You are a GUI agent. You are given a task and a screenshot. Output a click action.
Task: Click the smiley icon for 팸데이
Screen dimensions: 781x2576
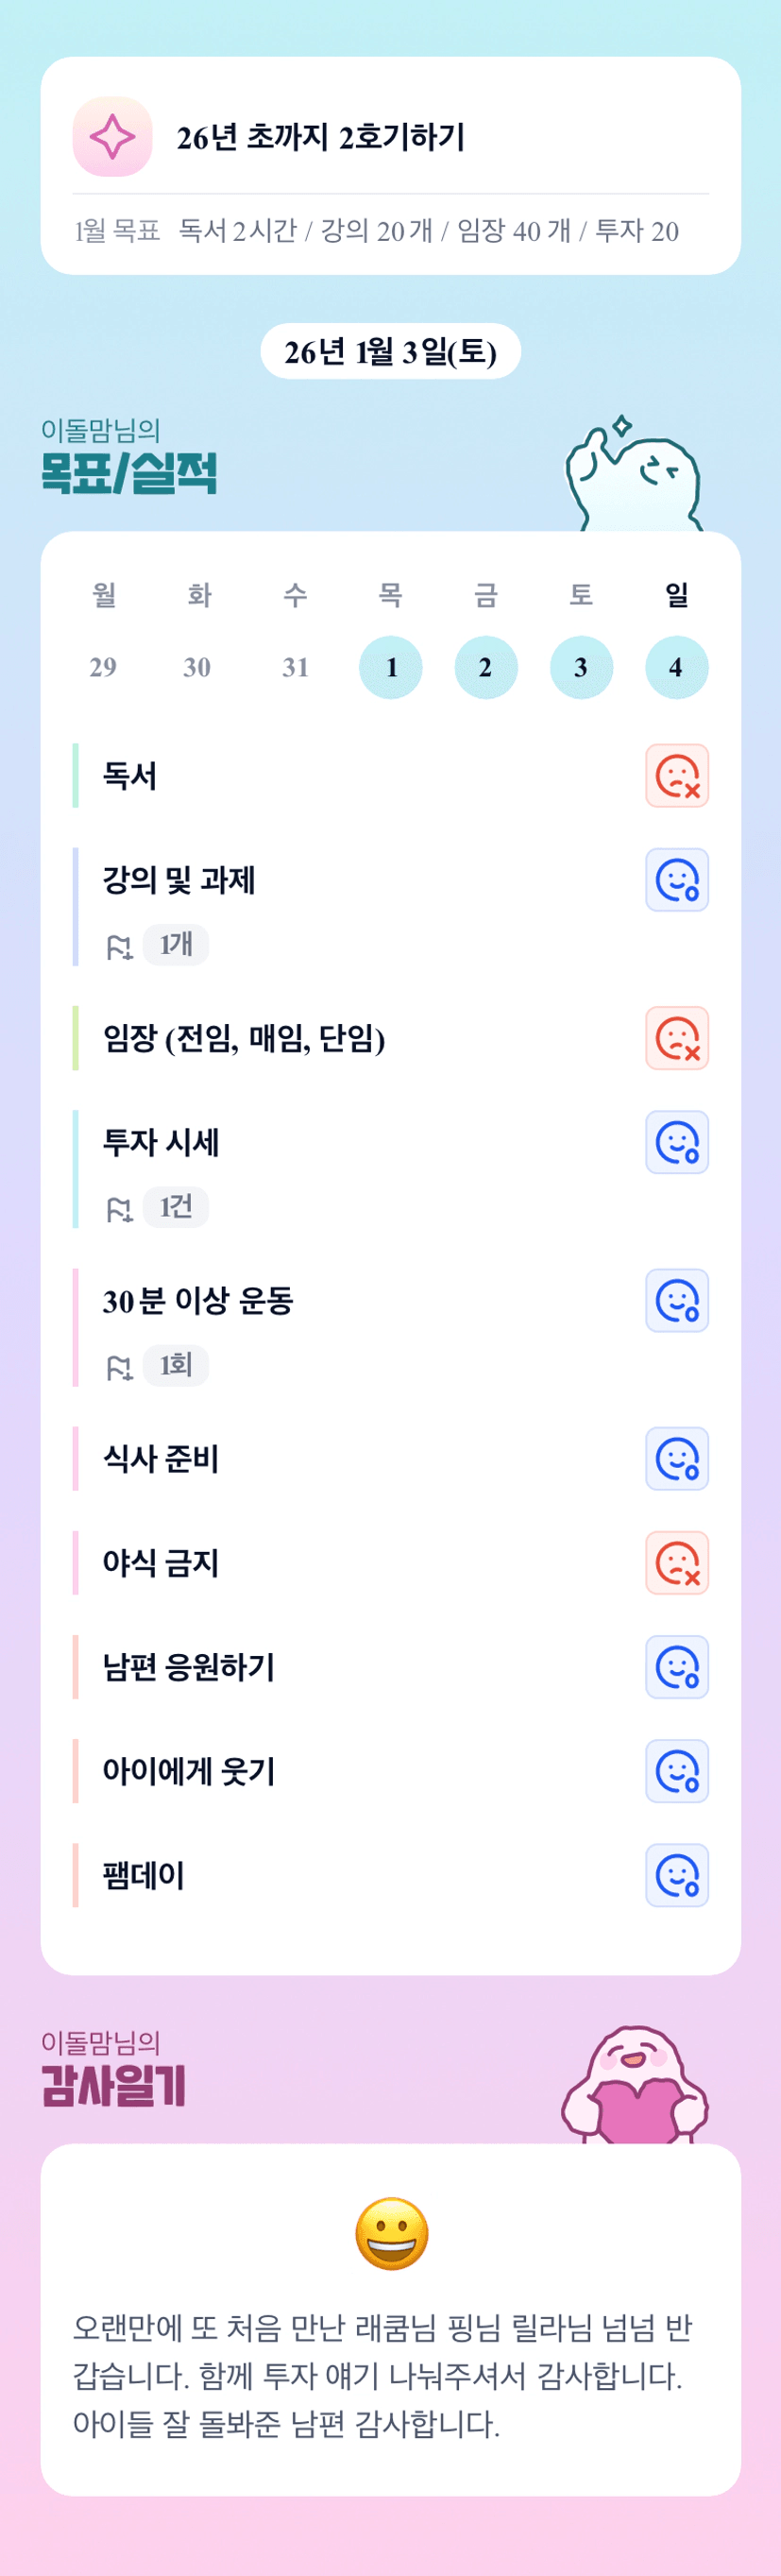677,1875
